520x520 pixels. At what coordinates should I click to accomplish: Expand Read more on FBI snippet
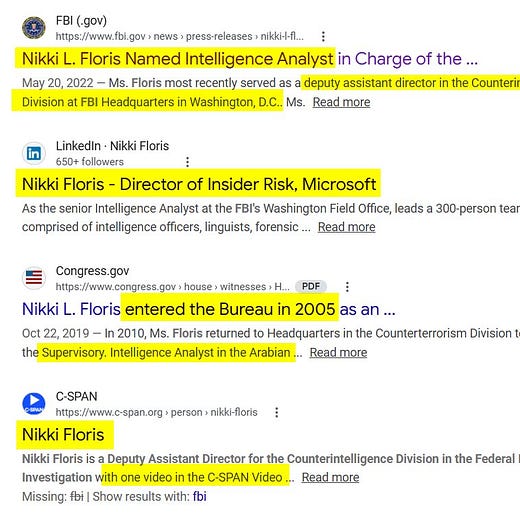point(341,102)
